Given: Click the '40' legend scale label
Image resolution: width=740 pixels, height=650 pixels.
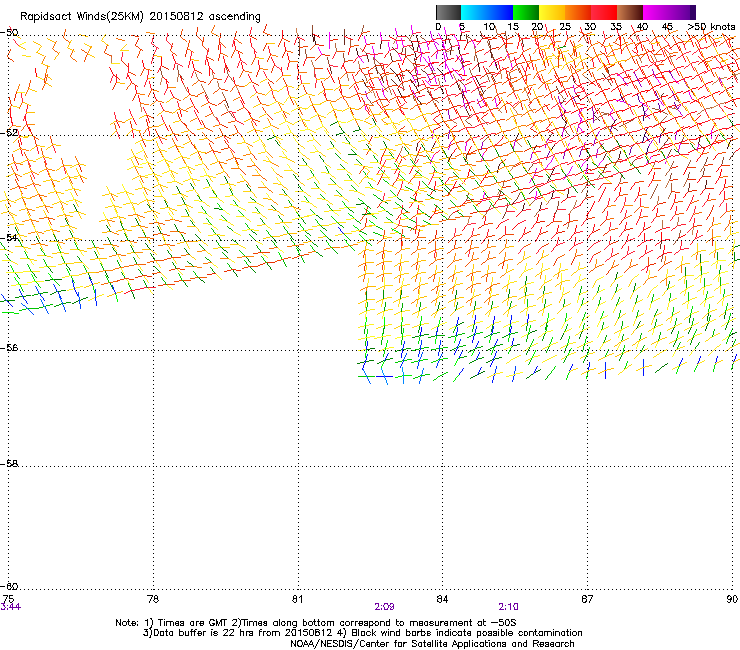Looking at the screenshot, I should 642,27.
